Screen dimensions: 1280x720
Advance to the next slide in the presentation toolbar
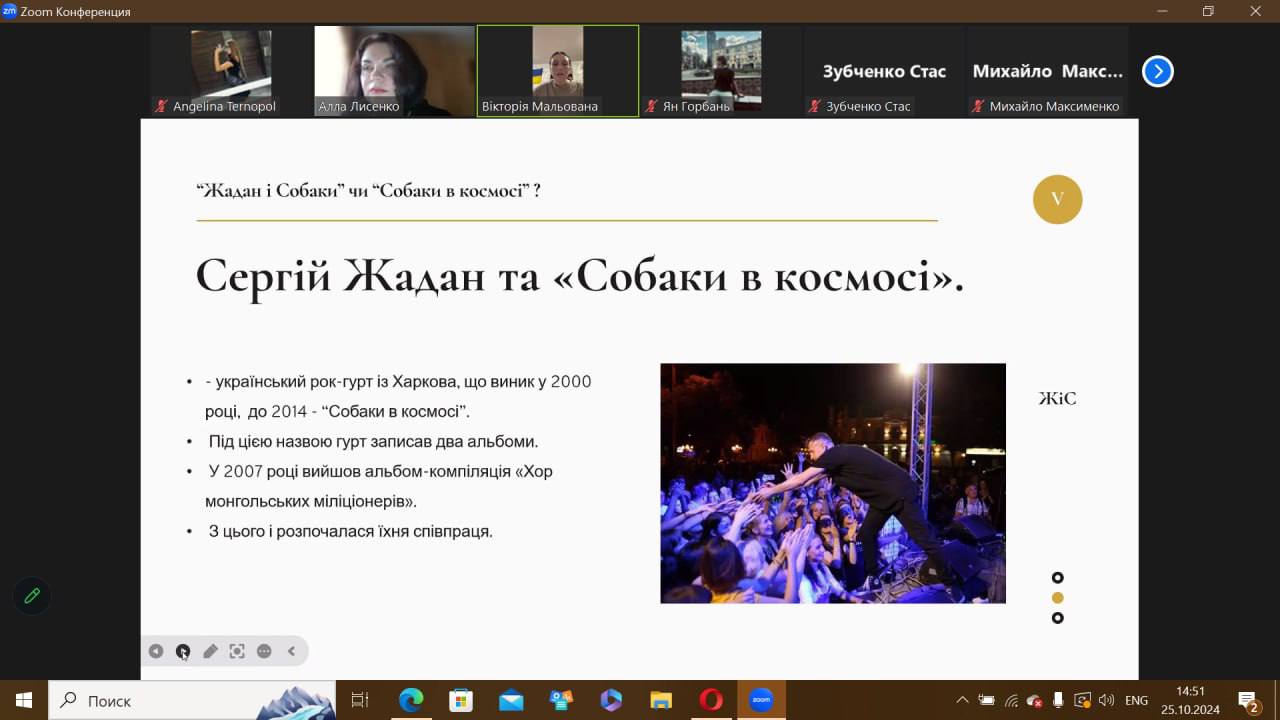pyautogui.click(x=183, y=651)
